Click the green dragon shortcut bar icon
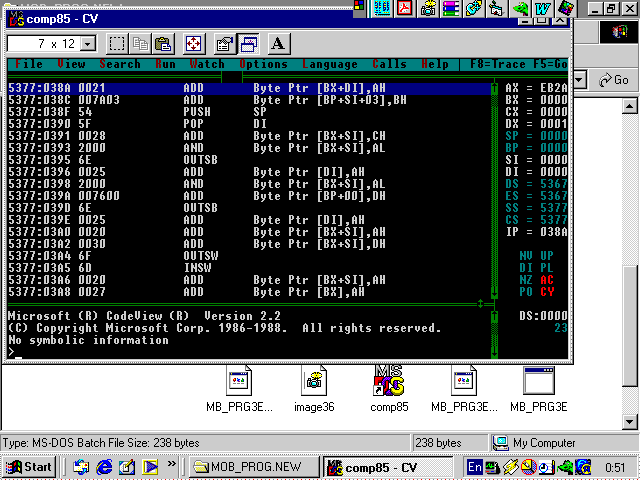This screenshot has width=640, height=481. [520, 8]
